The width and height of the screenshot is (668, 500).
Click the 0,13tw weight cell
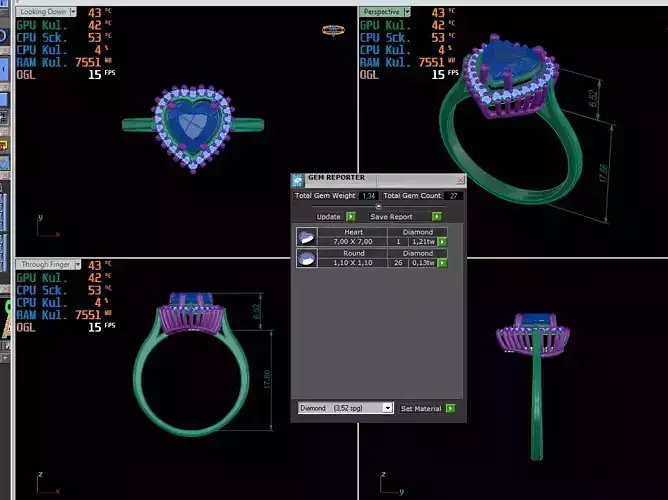423,263
